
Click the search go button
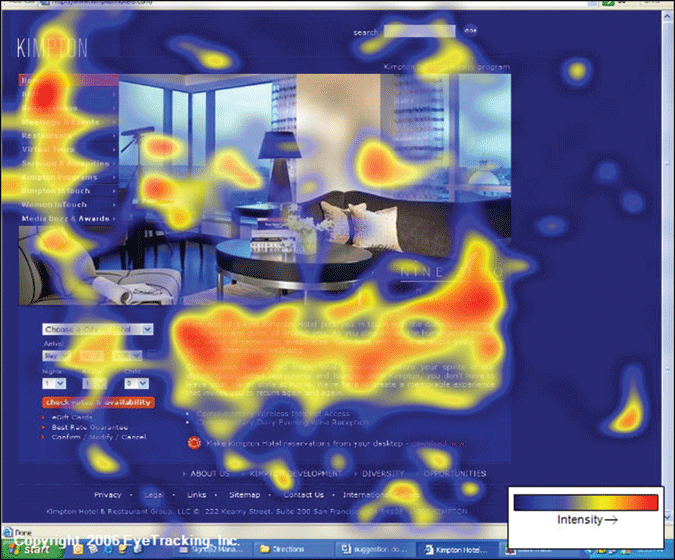(x=470, y=32)
